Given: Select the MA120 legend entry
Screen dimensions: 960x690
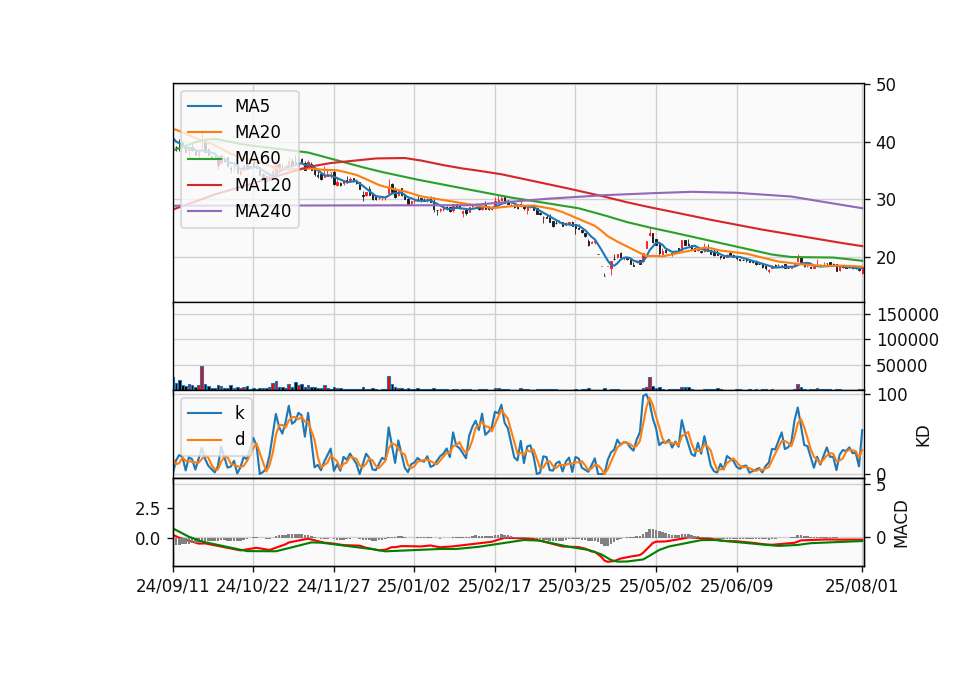Looking at the screenshot, I should coord(239,185).
